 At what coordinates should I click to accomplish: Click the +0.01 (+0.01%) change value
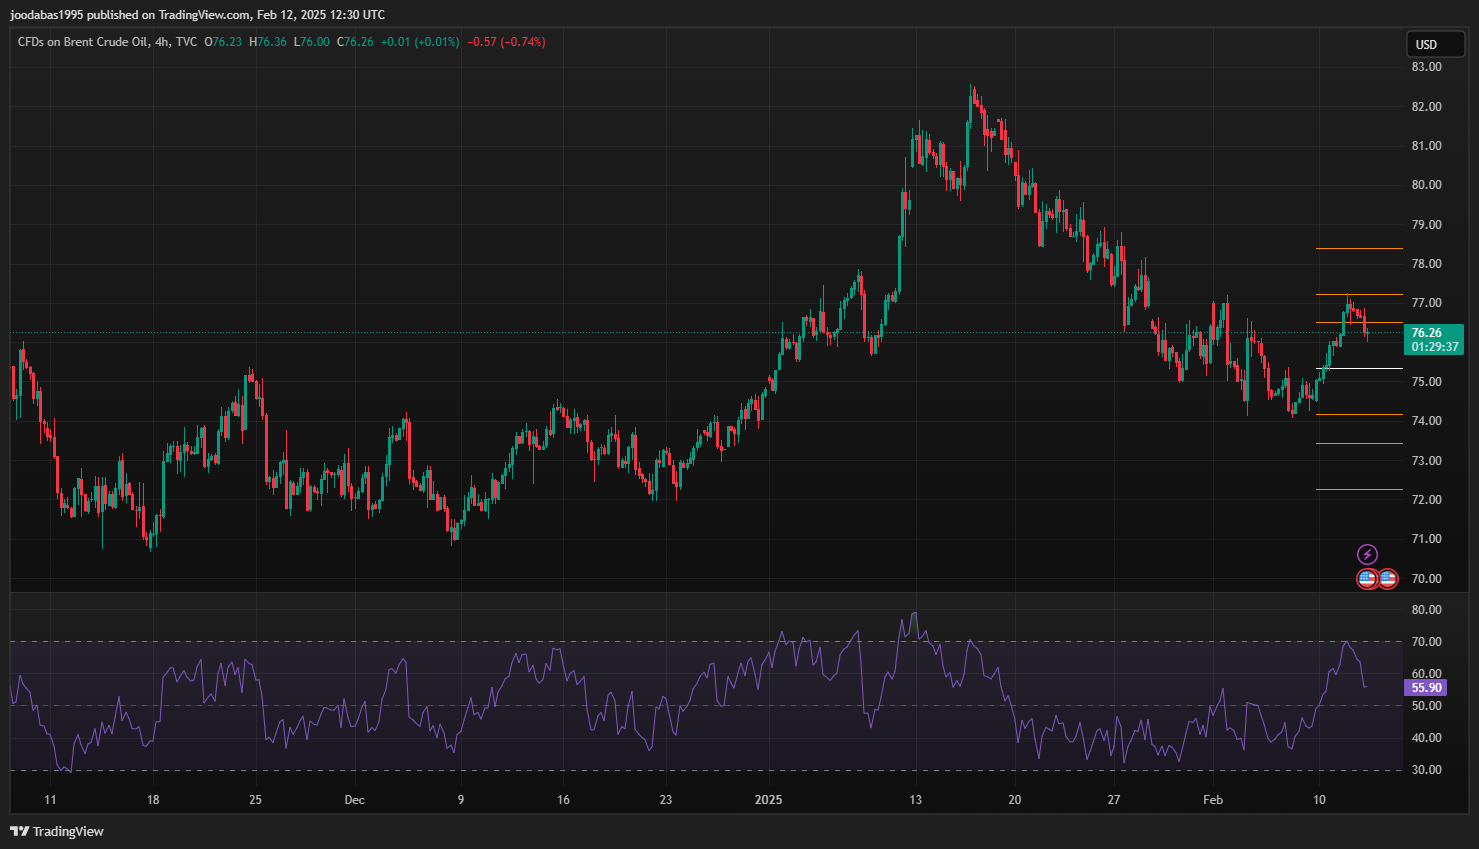[420, 42]
